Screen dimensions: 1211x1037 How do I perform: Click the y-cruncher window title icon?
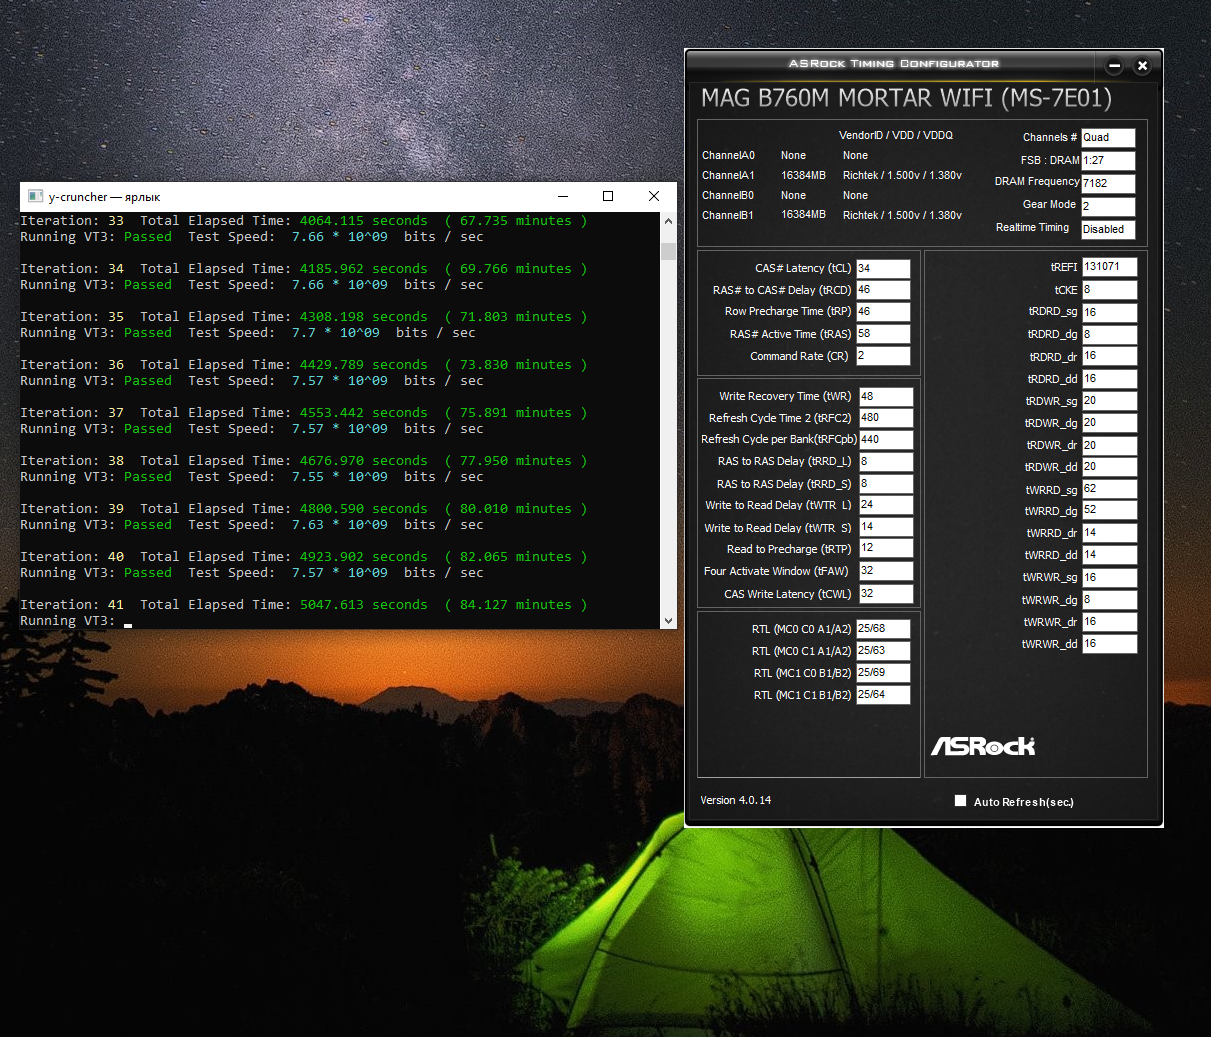point(35,196)
